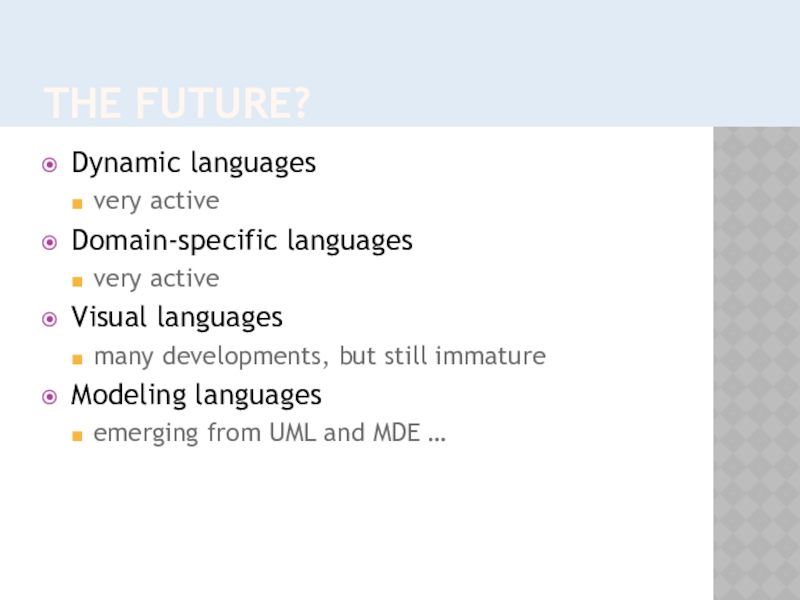Click the orange square bullet under Domain-specific languages
Image resolution: width=800 pixels, height=600 pixels.
point(77,280)
